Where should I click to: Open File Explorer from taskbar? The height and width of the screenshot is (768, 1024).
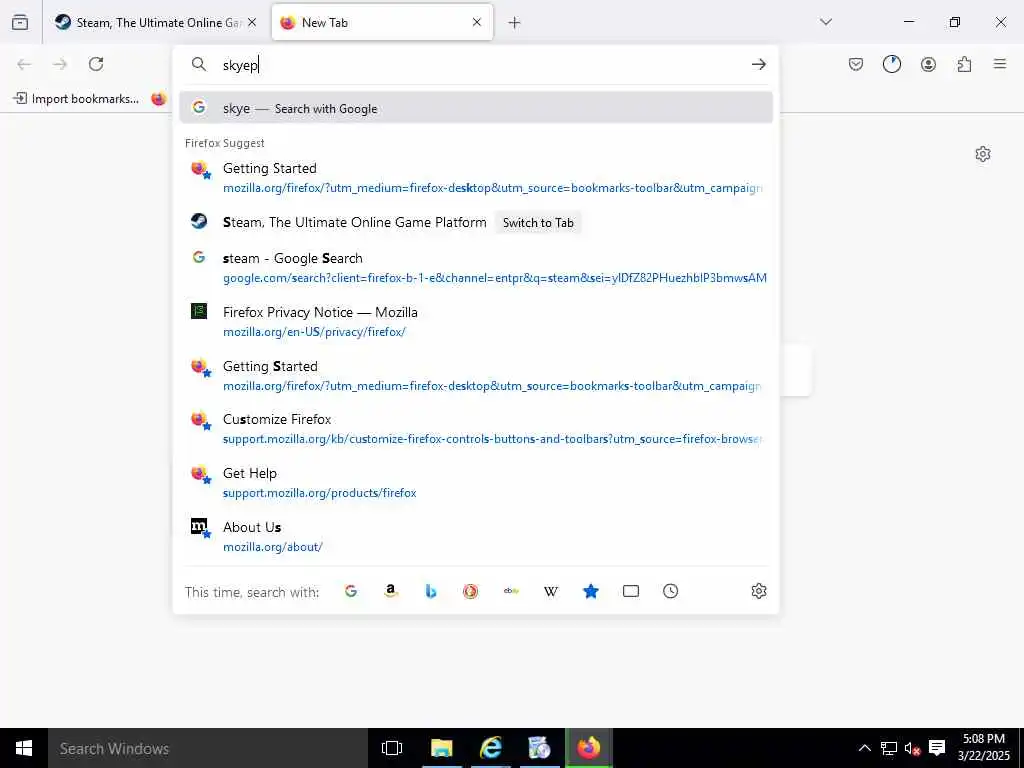[x=441, y=748]
